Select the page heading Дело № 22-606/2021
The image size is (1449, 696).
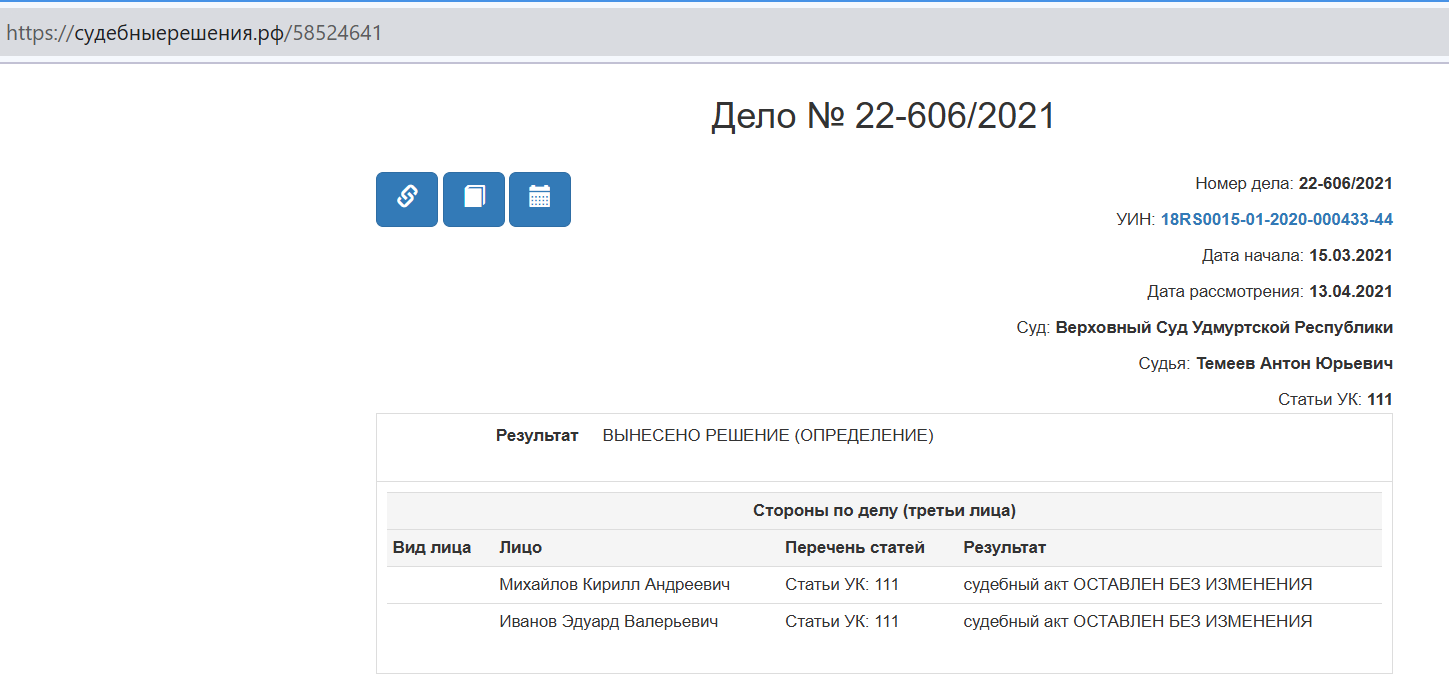(x=883, y=117)
